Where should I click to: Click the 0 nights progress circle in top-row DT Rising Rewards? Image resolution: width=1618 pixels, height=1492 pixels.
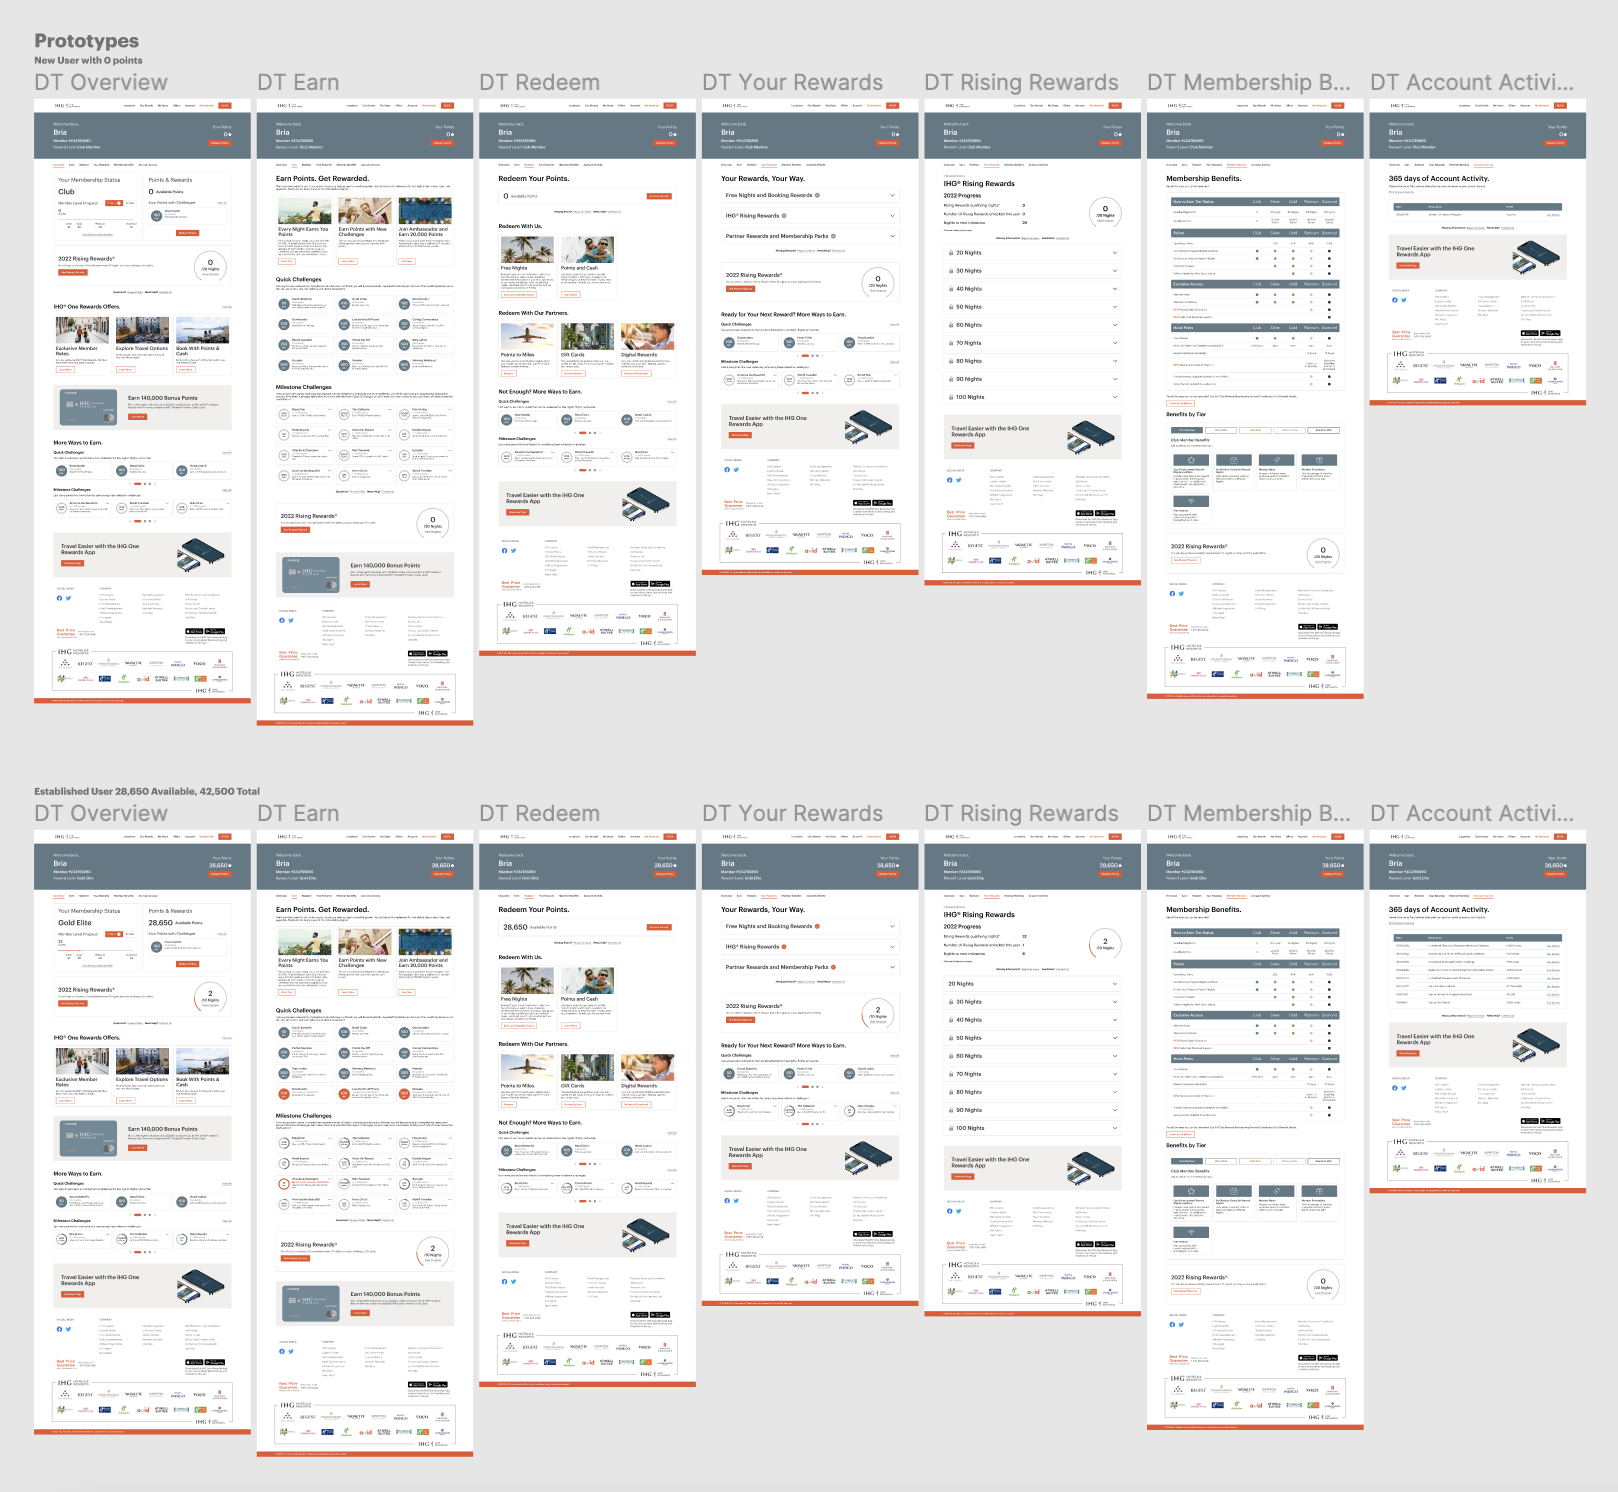(x=1105, y=212)
